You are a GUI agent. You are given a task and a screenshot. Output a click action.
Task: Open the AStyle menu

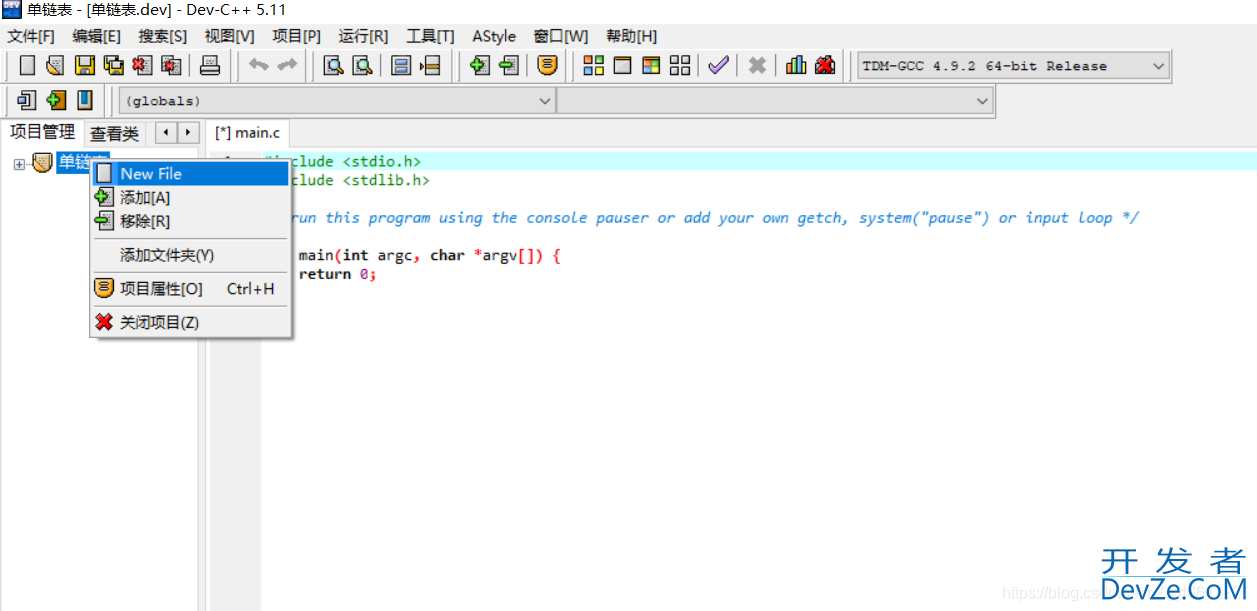[x=494, y=36]
